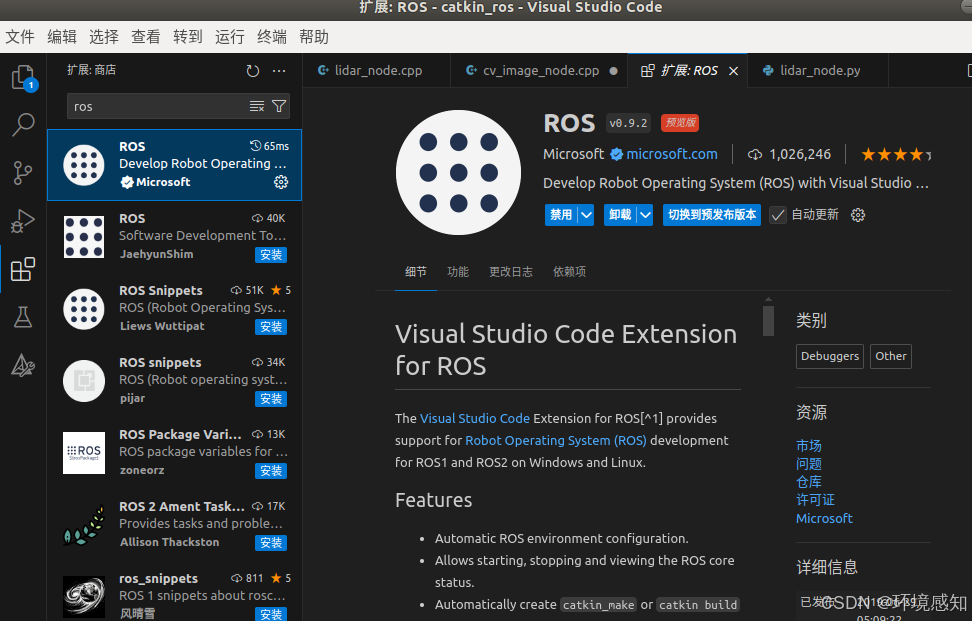Open the gear menu of Microsoft ROS extension
The height and width of the screenshot is (621, 972).
point(281,182)
